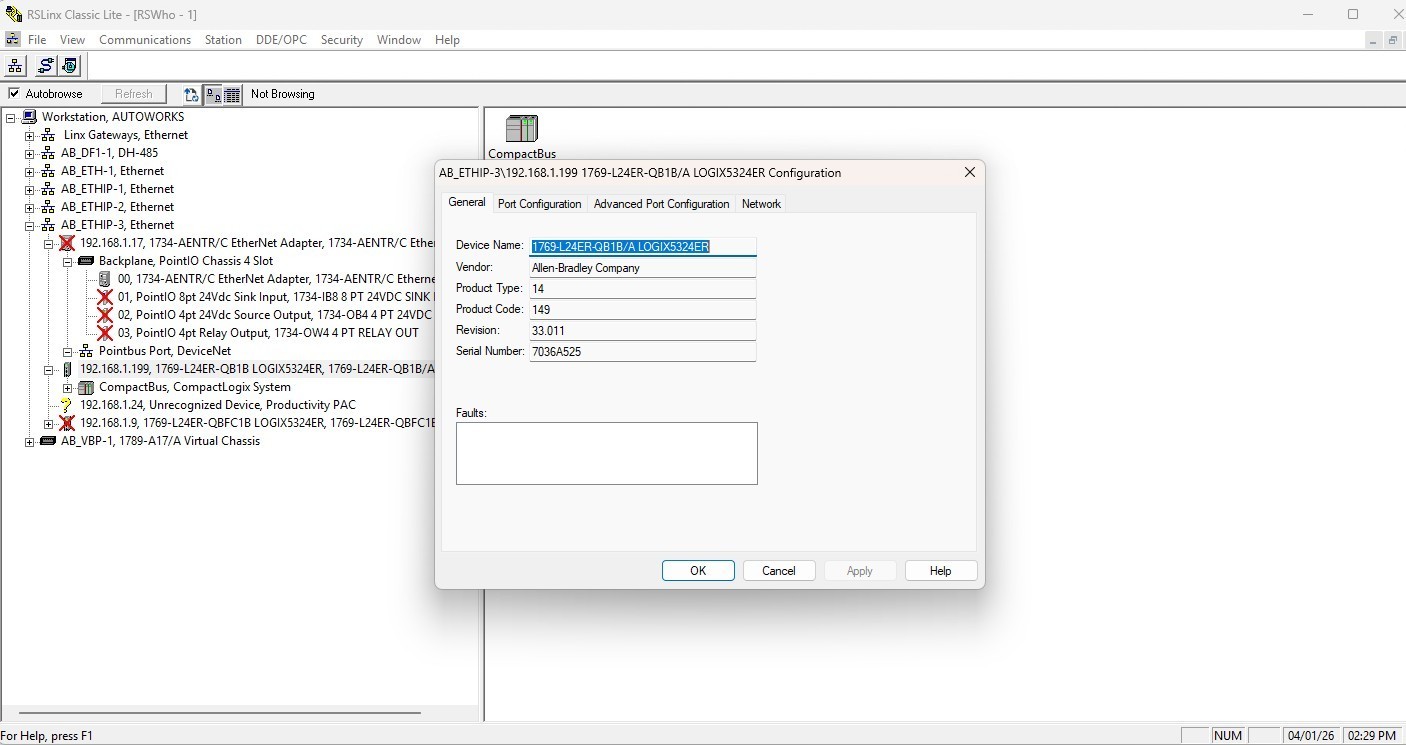1406x745 pixels.
Task: Click the red-X icon for slot 02 Source Output
Action: click(105, 315)
